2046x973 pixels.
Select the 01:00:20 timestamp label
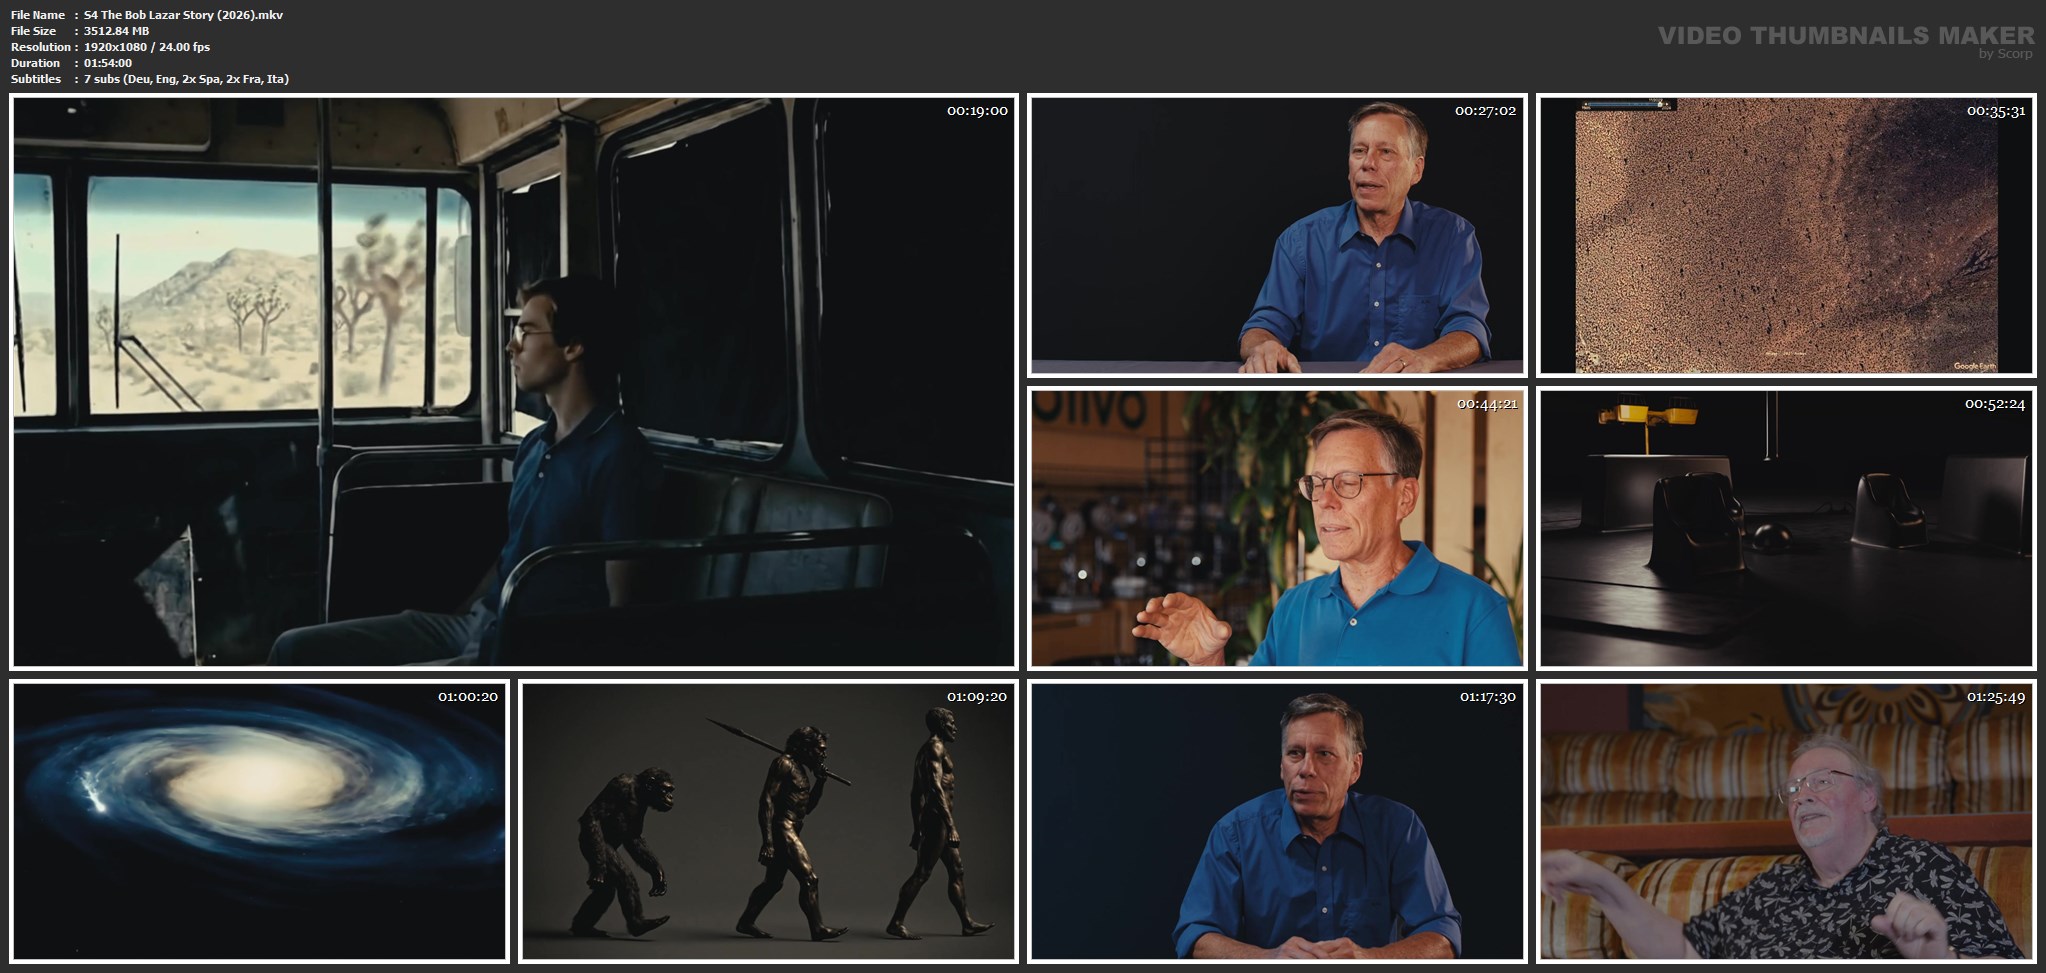pos(467,697)
